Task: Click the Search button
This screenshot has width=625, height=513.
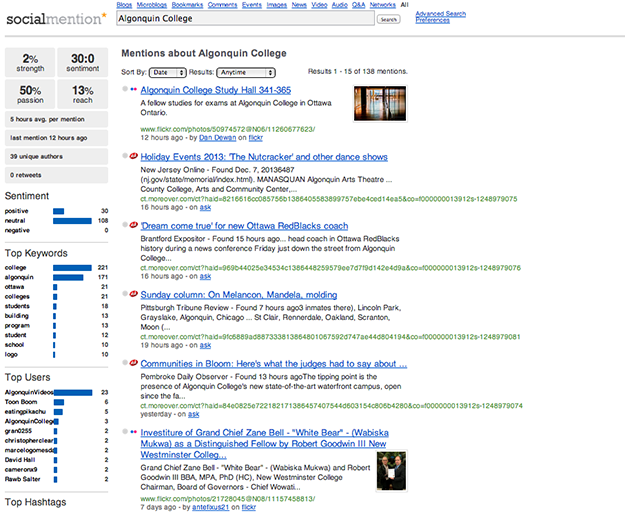Action: pyautogui.click(x=389, y=19)
